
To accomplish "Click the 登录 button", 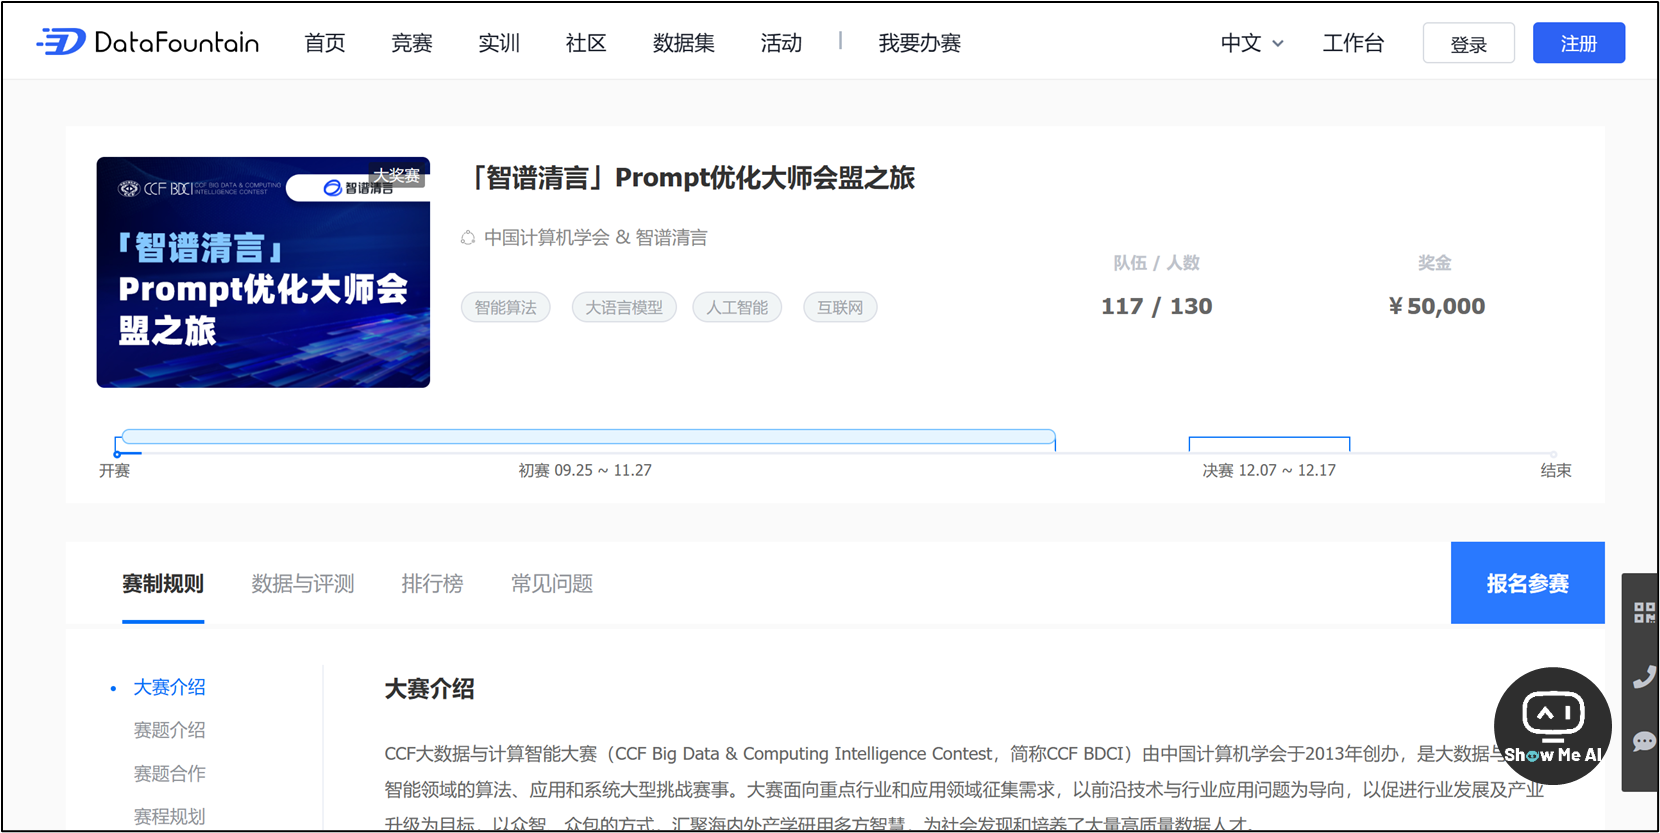I will pos(1469,43).
